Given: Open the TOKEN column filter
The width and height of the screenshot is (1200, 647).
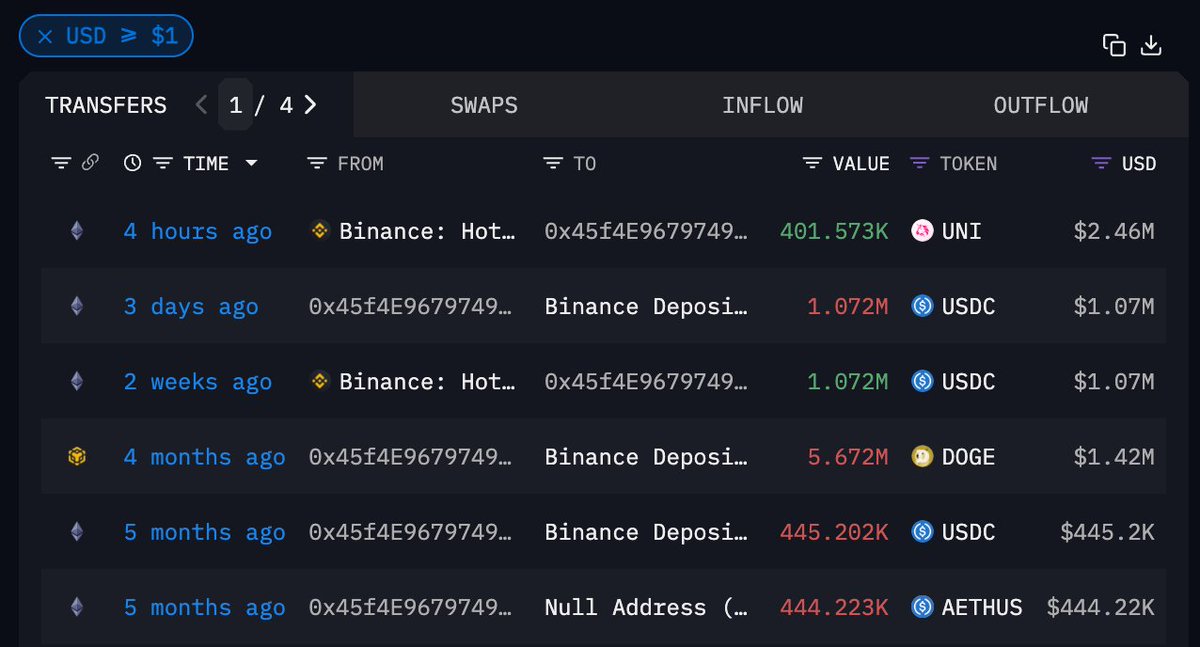Looking at the screenshot, I should coord(919,163).
